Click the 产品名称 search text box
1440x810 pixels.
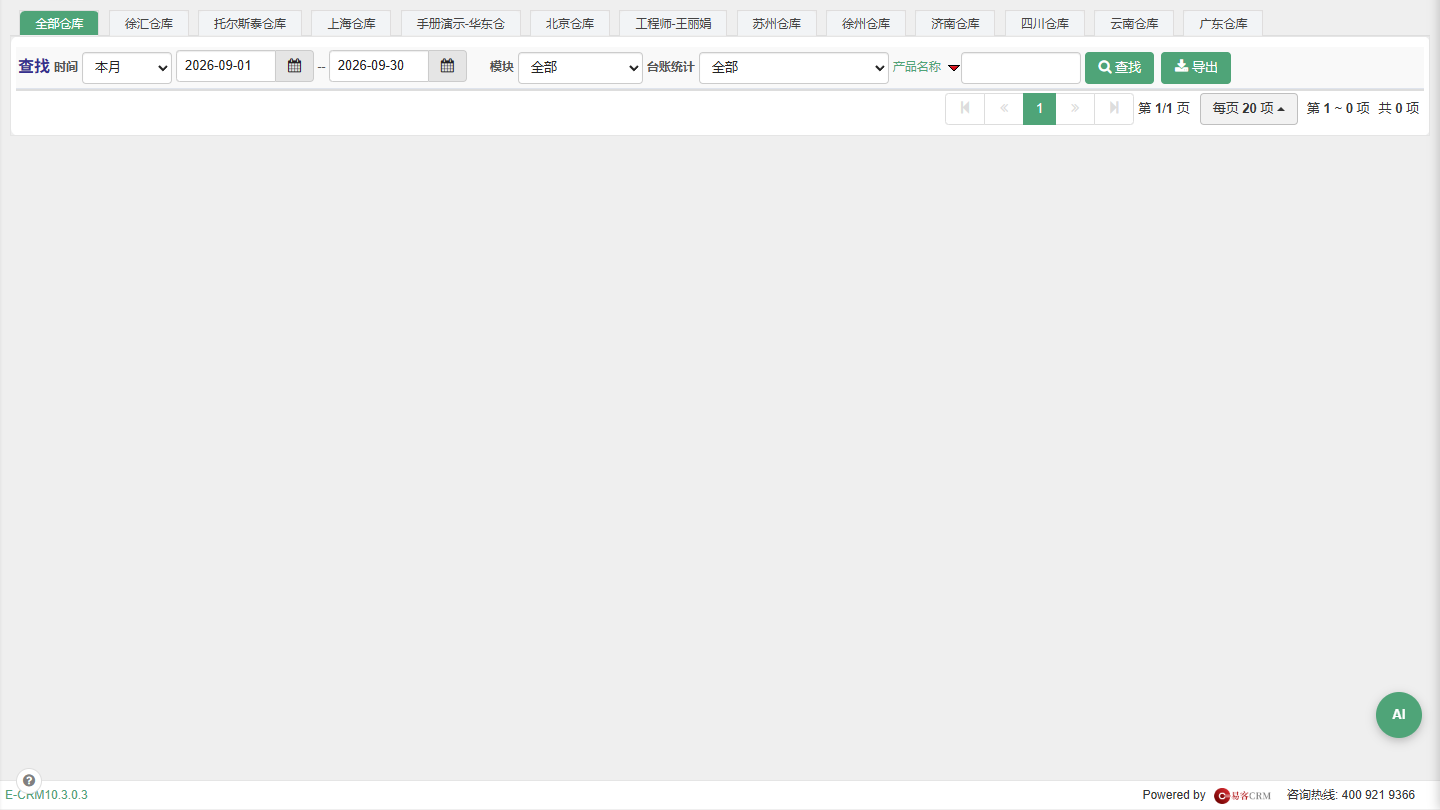pos(1021,67)
